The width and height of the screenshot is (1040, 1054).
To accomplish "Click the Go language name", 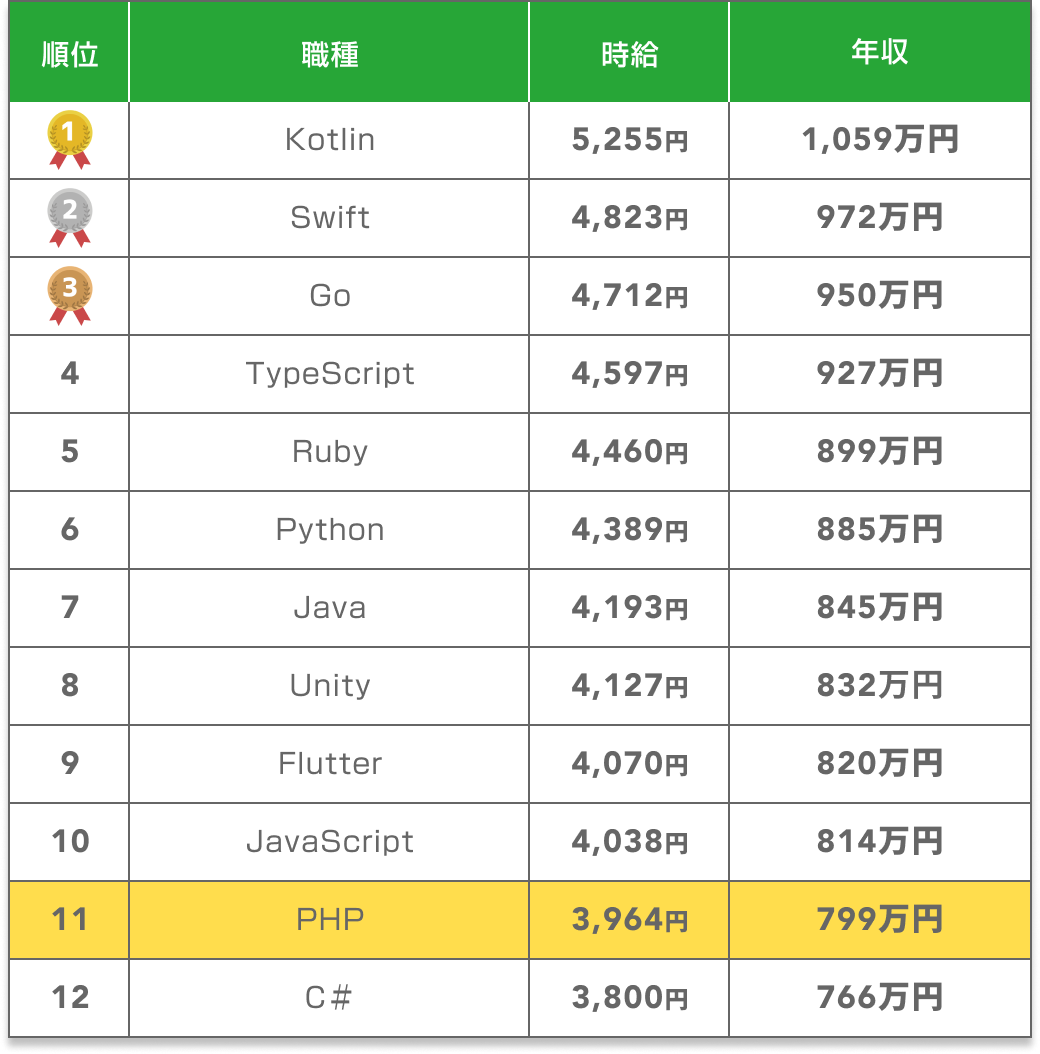I will pos(330,296).
